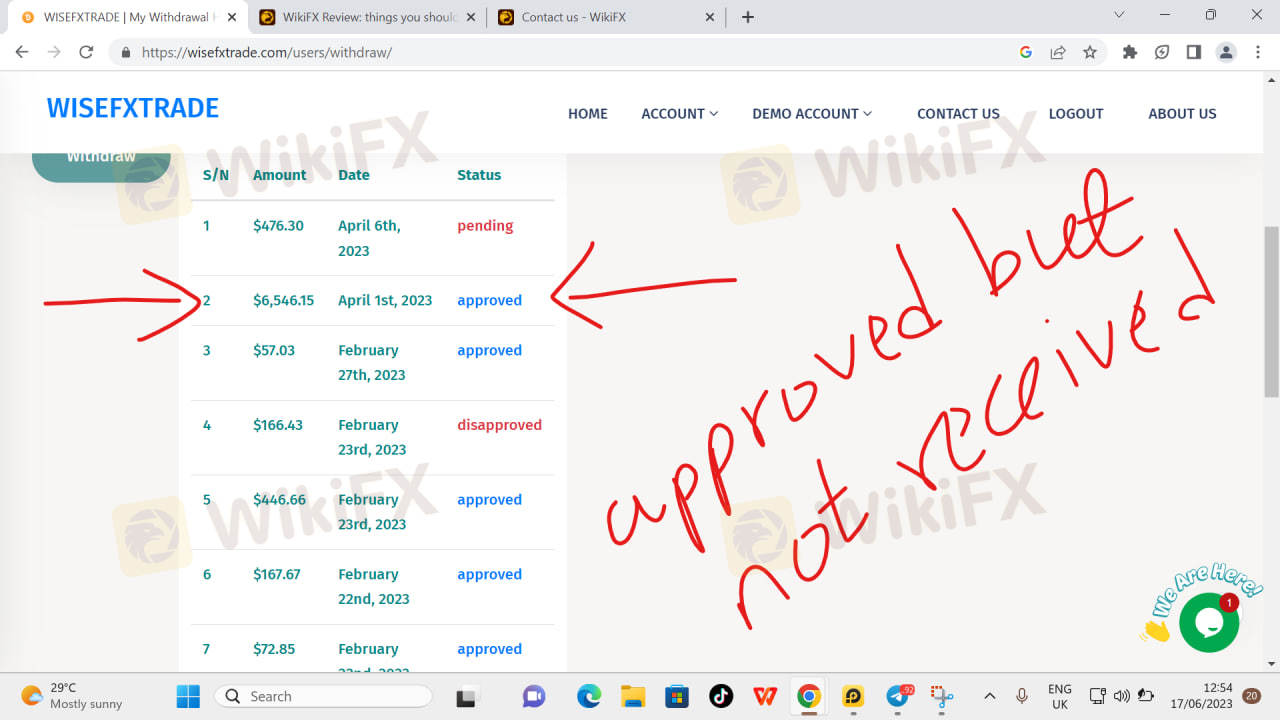Click the page vertical scrollbar thumb
The height and width of the screenshot is (720, 1280).
(x=1271, y=312)
